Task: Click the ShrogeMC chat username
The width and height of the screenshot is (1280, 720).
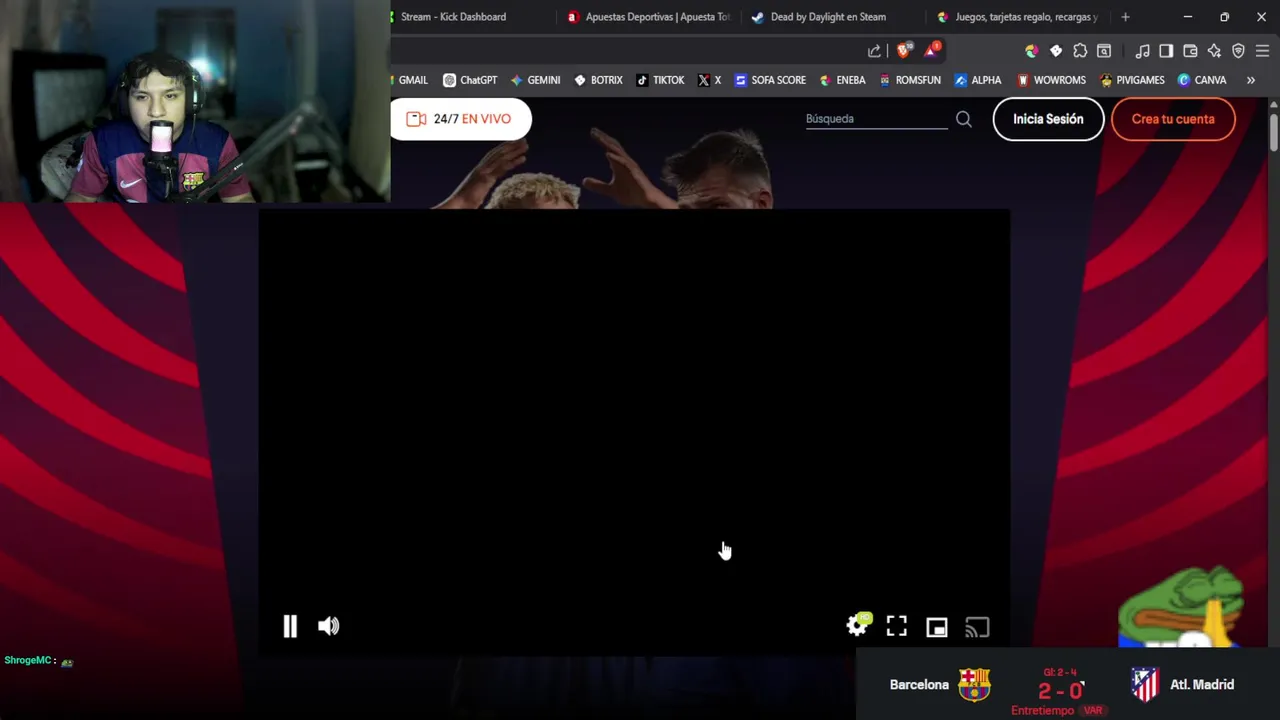Action: click(27, 661)
